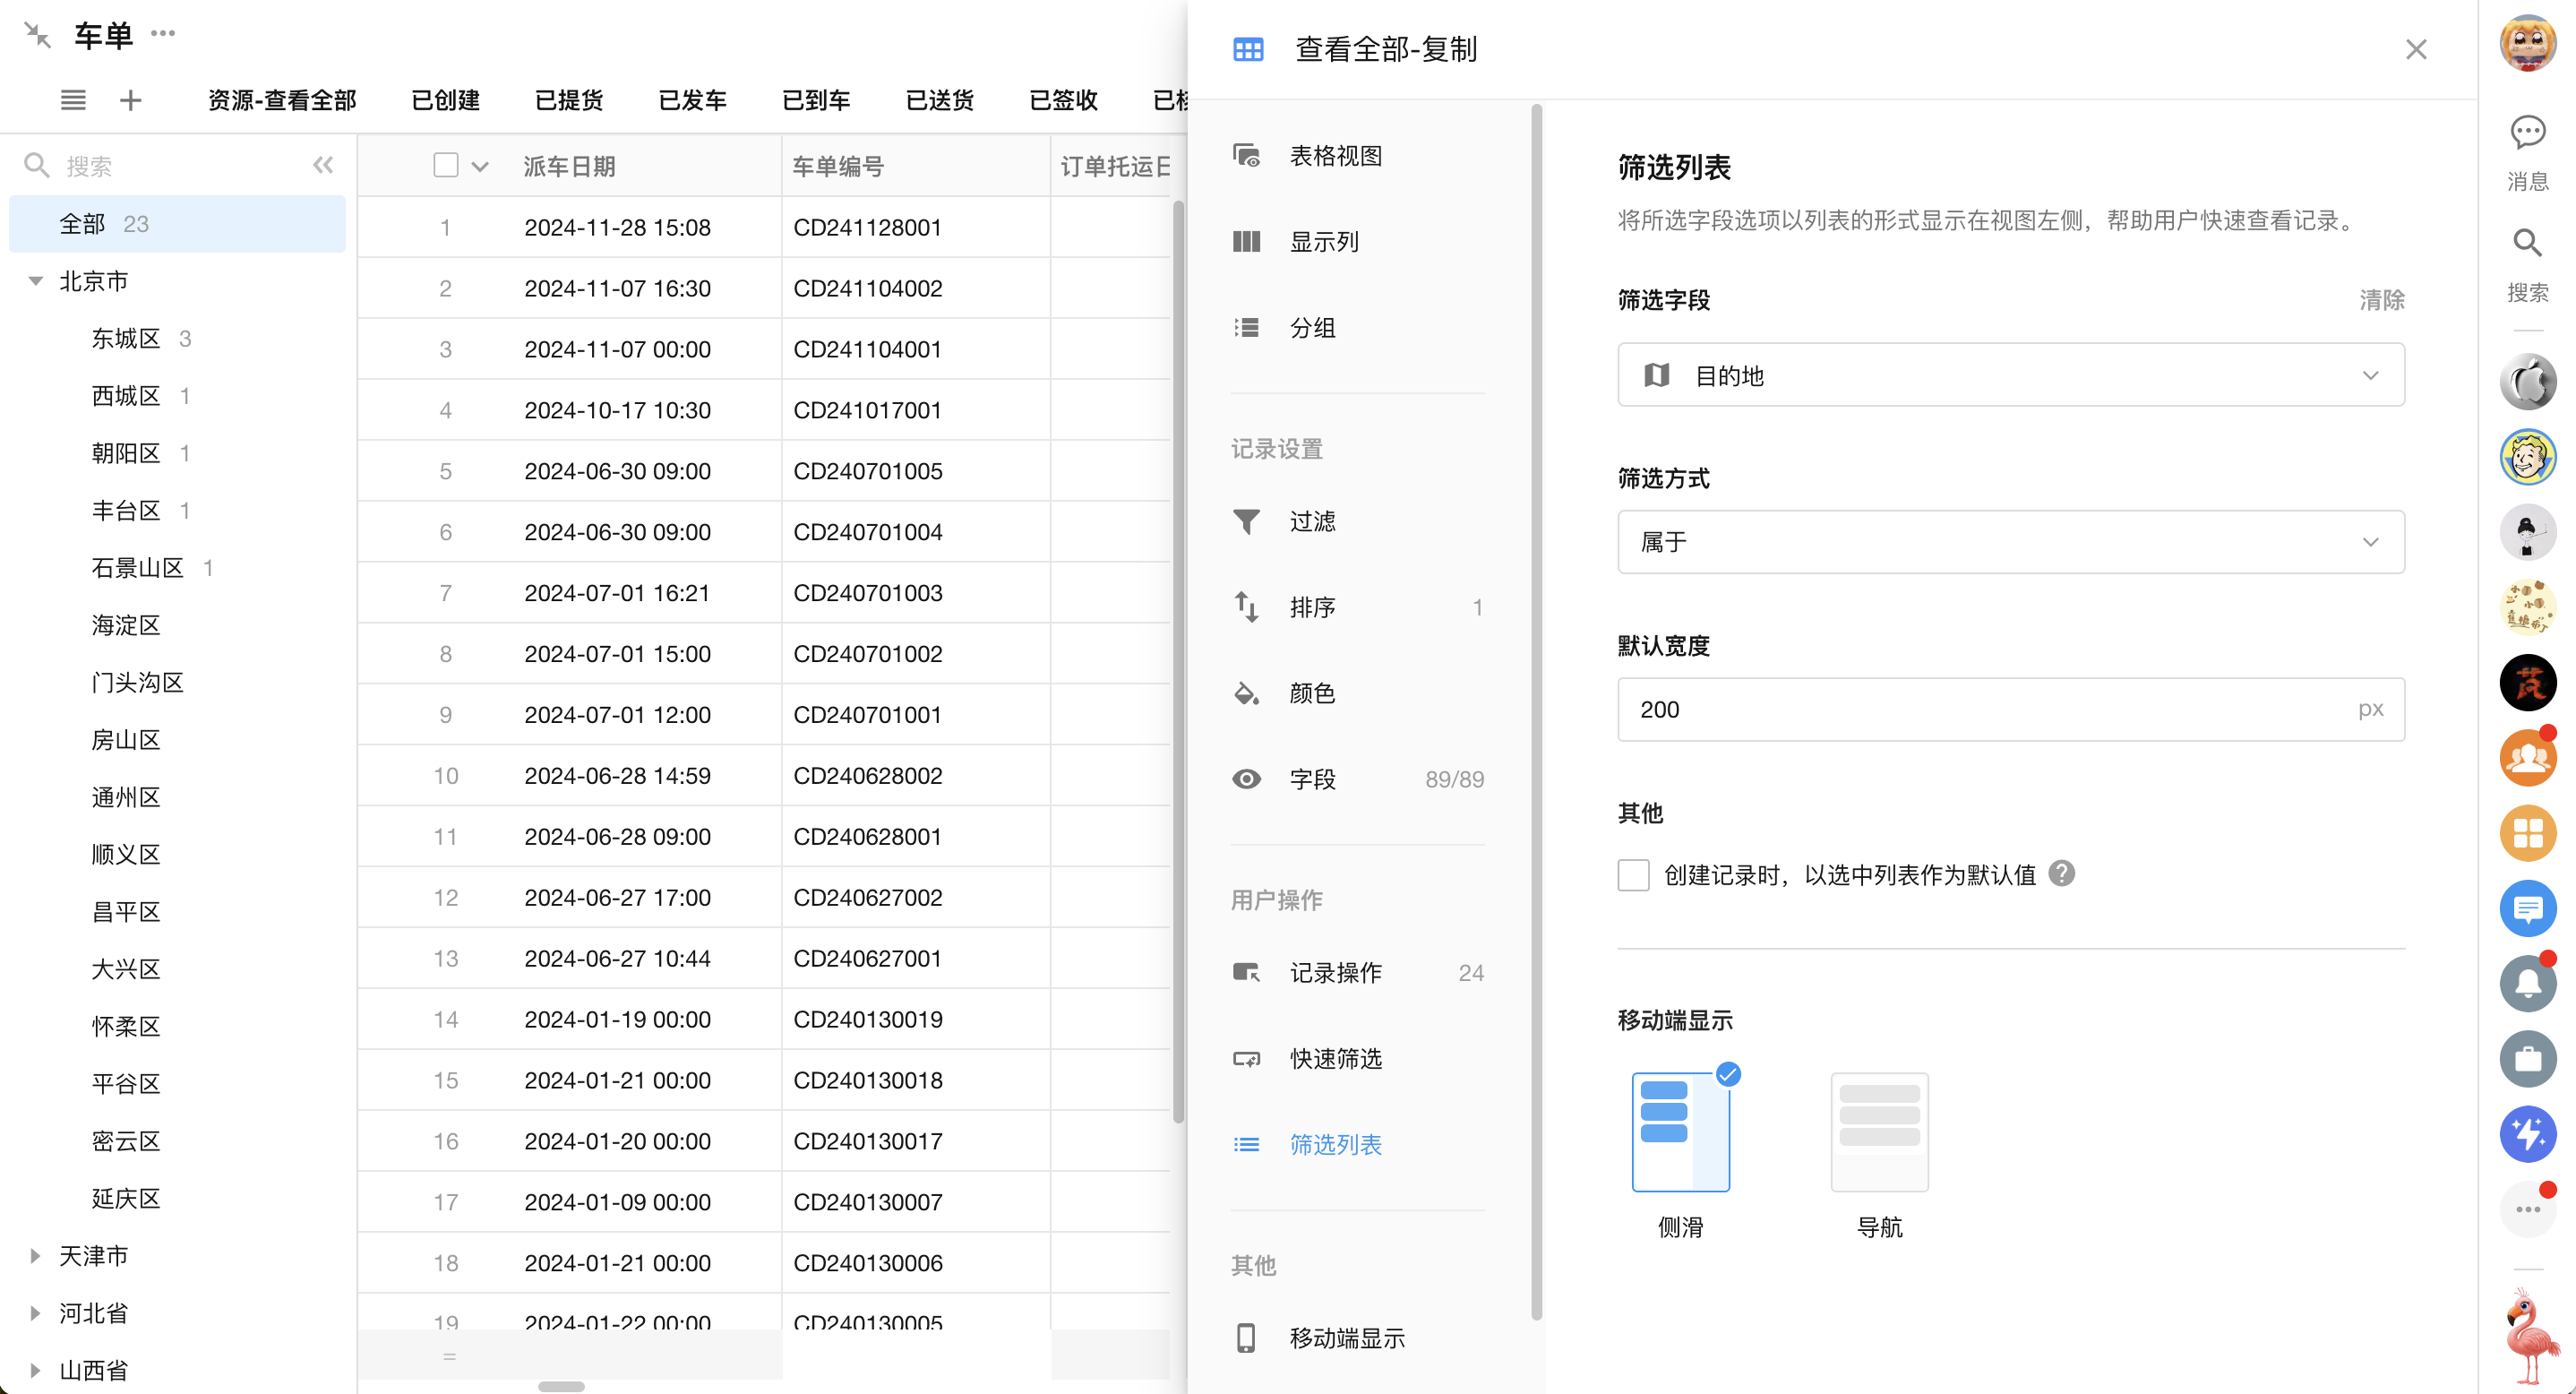Click the table view icon beside 查看全部-复制
2576x1394 pixels.
[x=1248, y=49]
